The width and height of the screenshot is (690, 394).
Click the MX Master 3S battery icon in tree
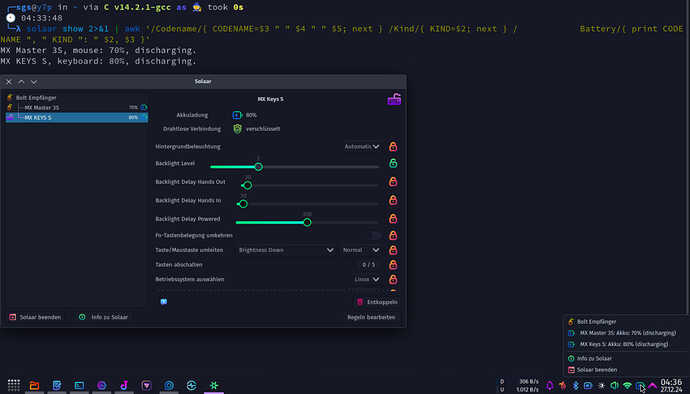144,107
